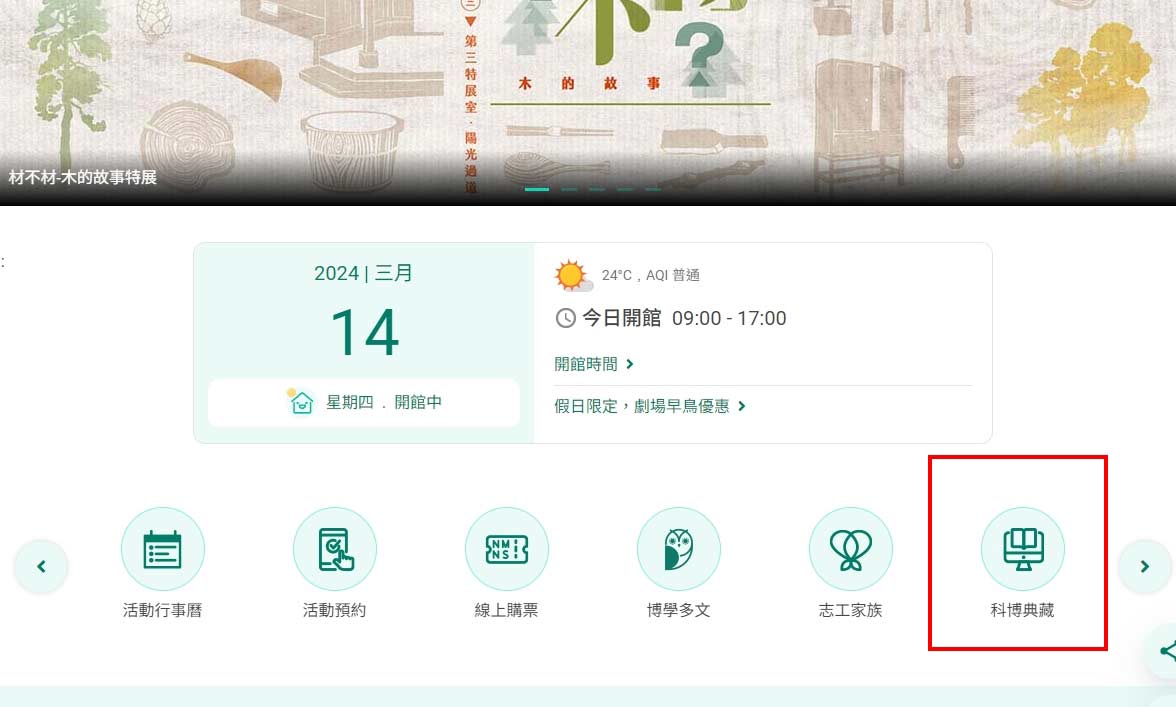Screen dimensions: 1176x707
Task: Click the 材不材-木的故事特展 banner title
Action: (82, 178)
